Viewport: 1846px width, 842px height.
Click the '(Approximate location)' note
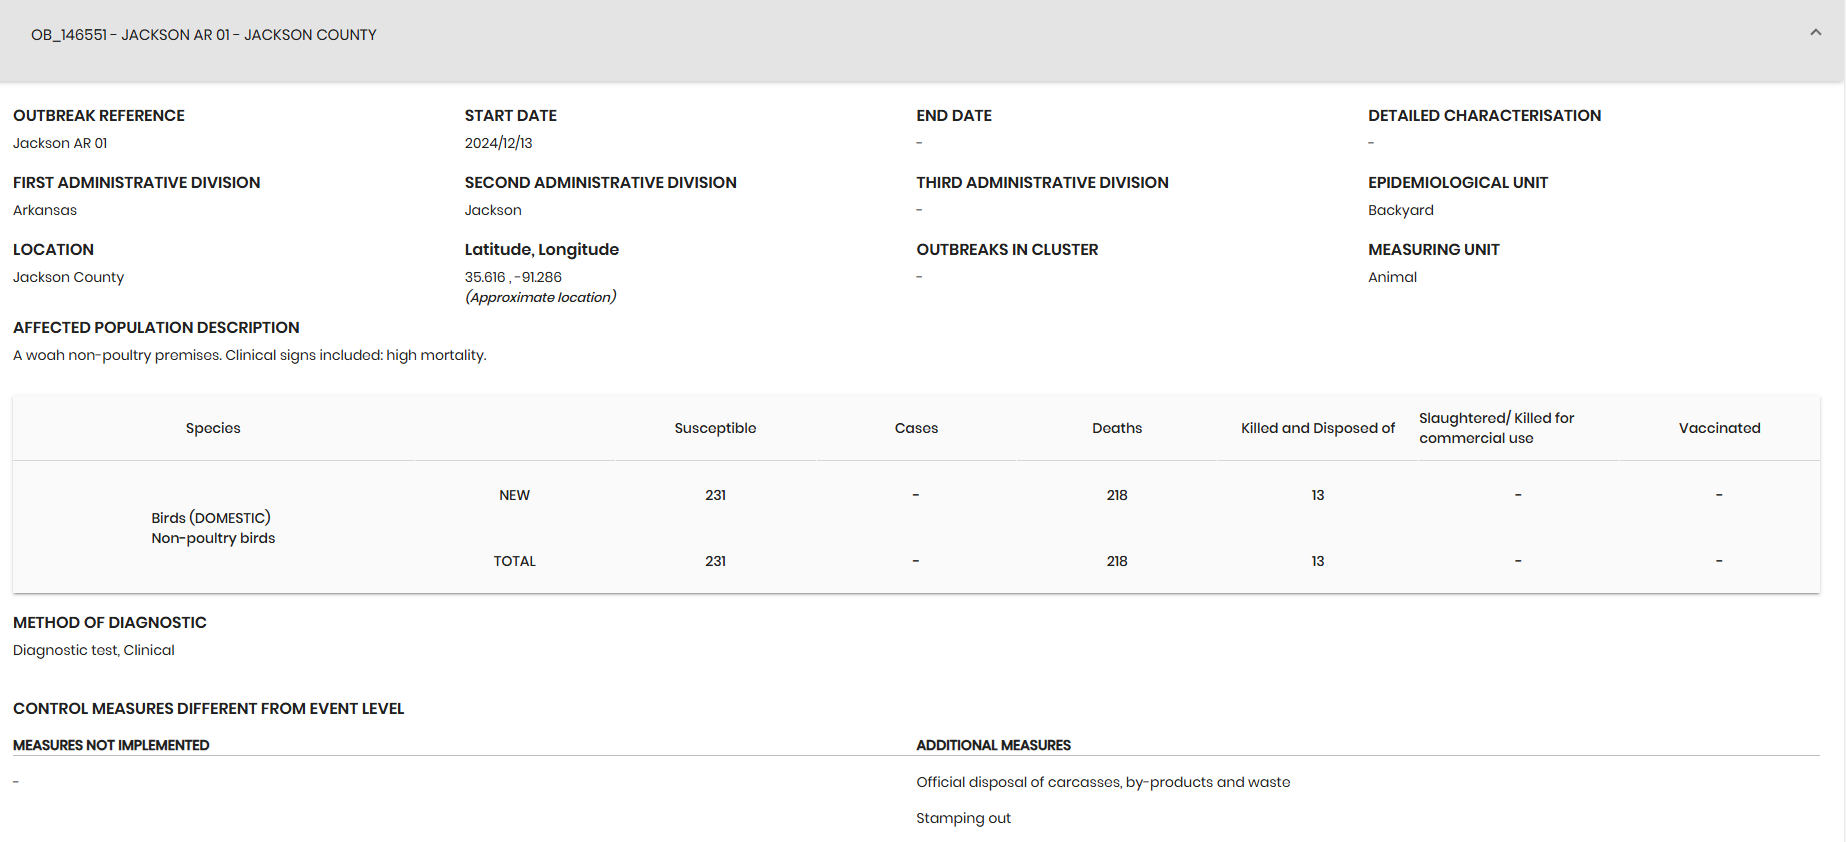tap(540, 297)
